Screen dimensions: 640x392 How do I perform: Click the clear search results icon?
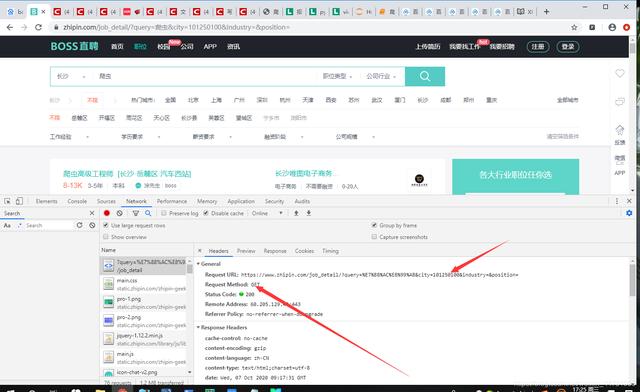(x=92, y=225)
